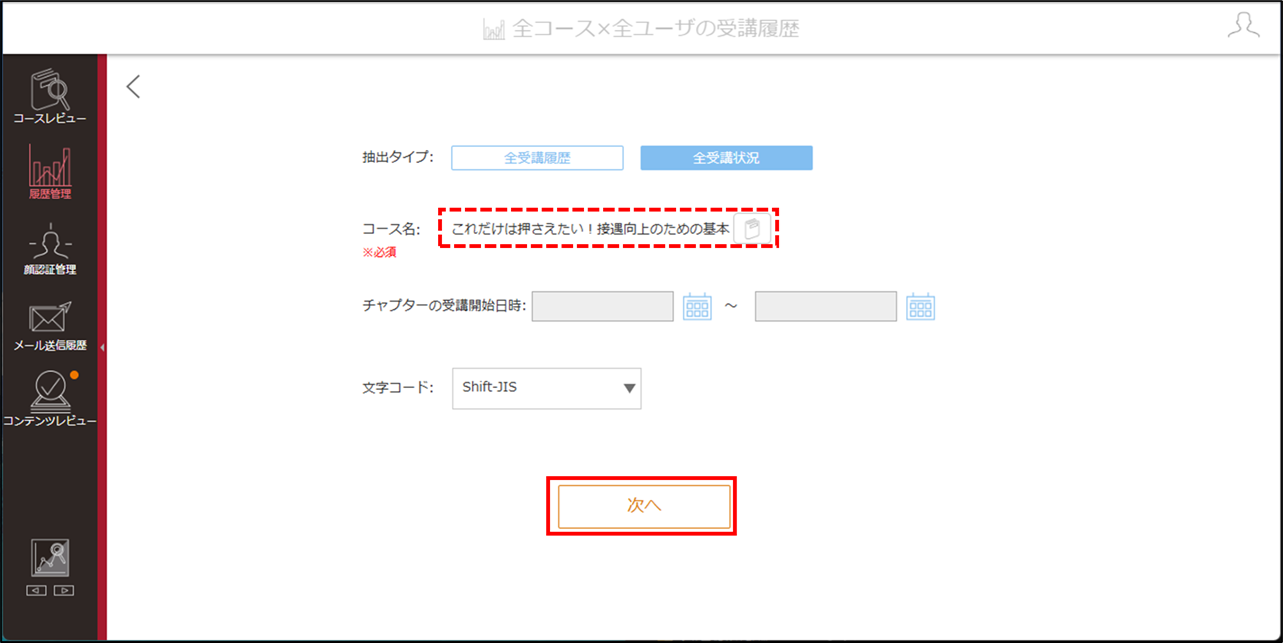Open the start date calendar picker
Viewport: 1283px width, 643px height.
697,306
